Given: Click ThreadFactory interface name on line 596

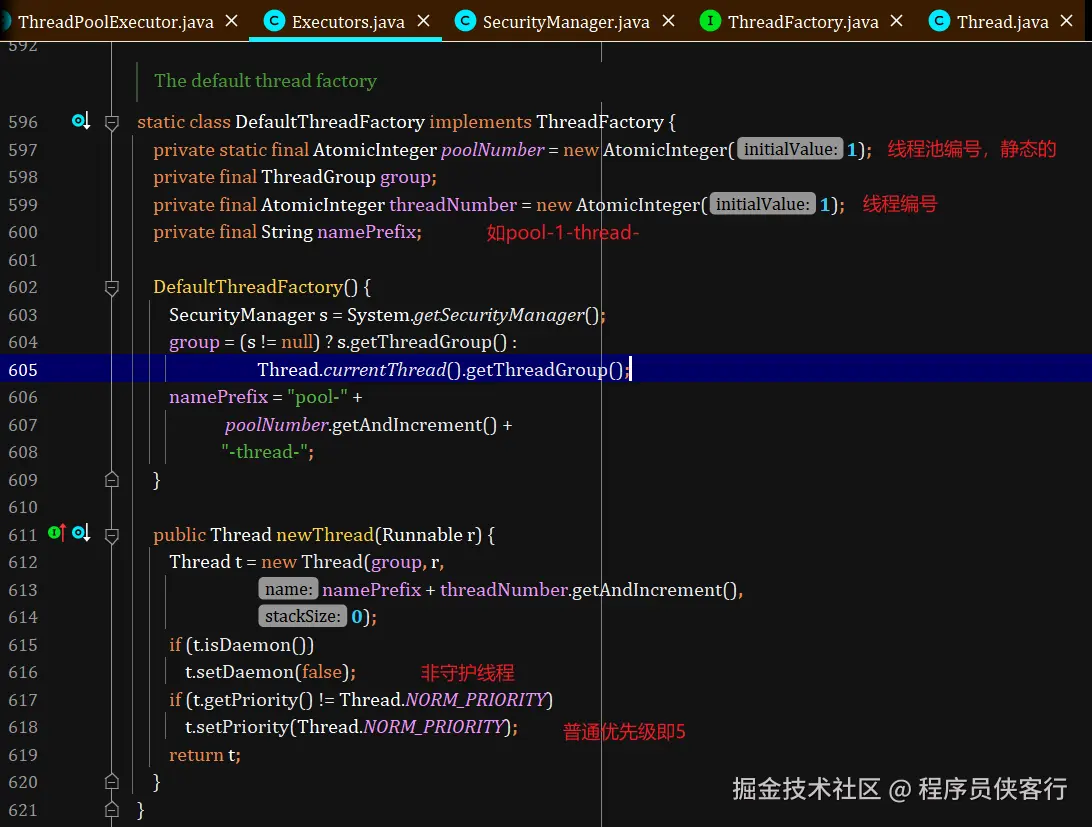Looking at the screenshot, I should pos(600,122).
